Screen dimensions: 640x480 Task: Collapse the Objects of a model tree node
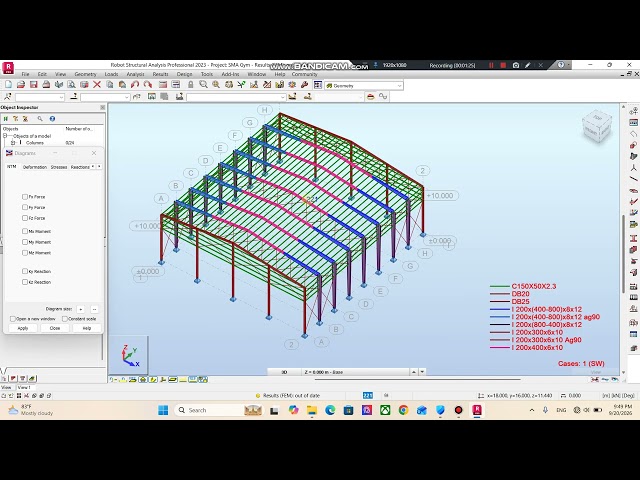click(5, 136)
